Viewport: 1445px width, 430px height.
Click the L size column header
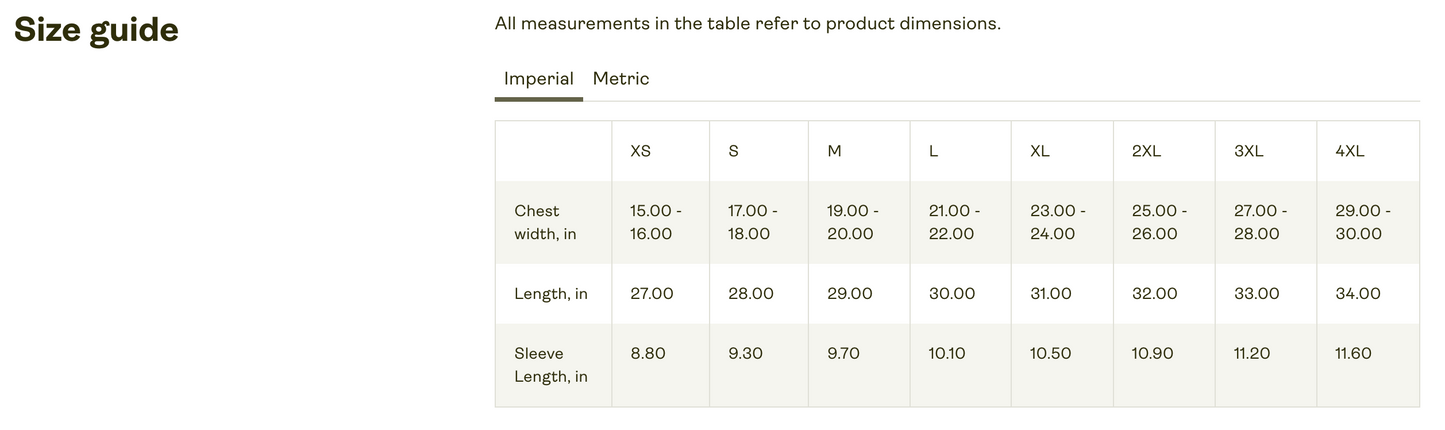point(933,151)
